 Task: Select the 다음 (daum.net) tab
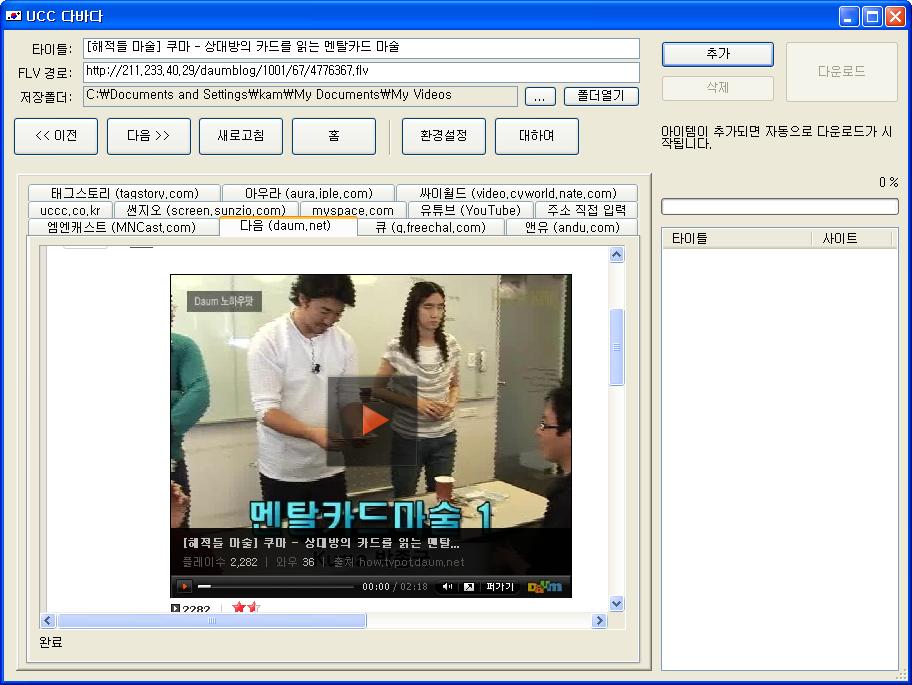[x=286, y=226]
